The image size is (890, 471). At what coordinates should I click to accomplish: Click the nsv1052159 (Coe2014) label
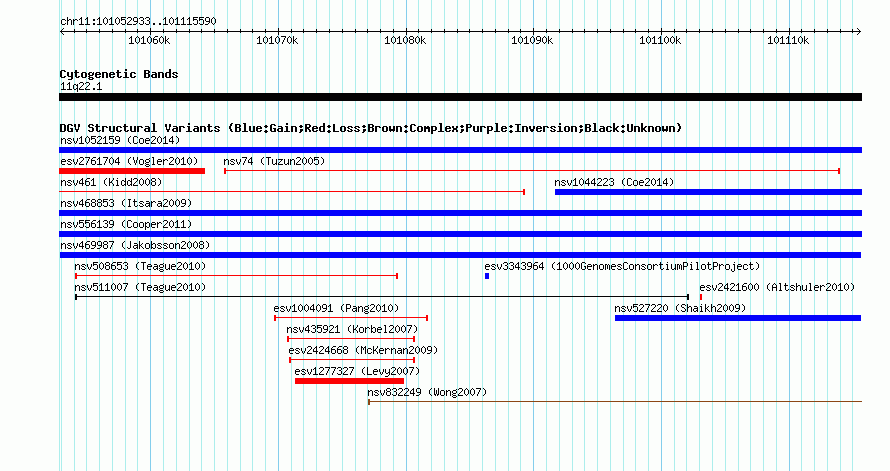[x=120, y=140]
